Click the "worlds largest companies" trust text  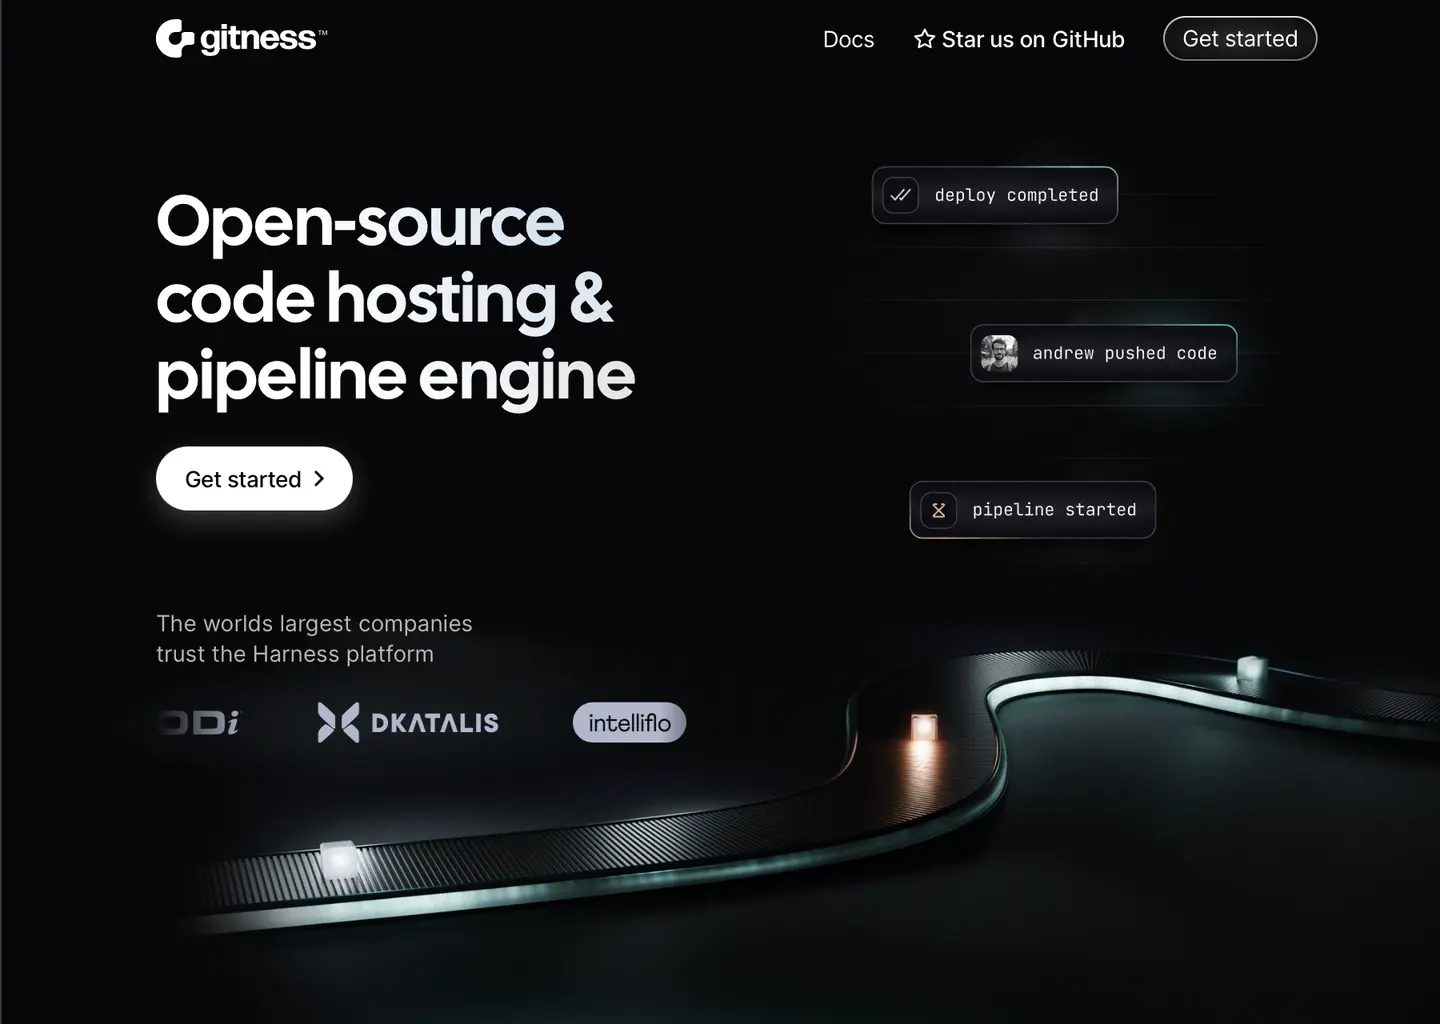(314, 638)
